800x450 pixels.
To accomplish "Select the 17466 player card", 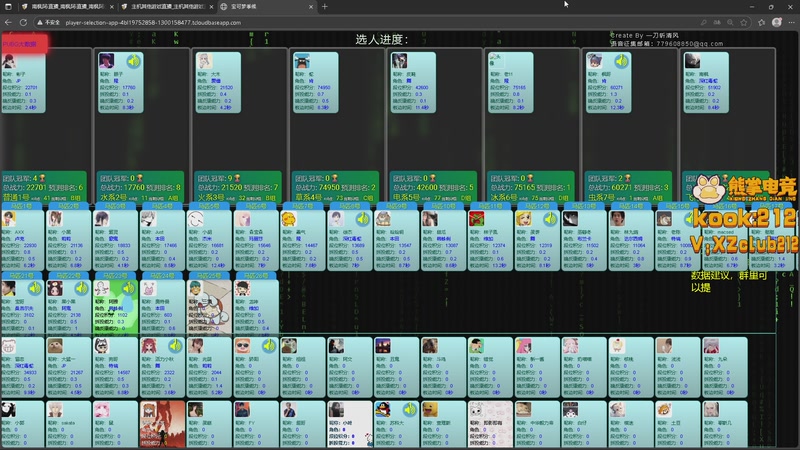I will pyautogui.click(x=163, y=240).
